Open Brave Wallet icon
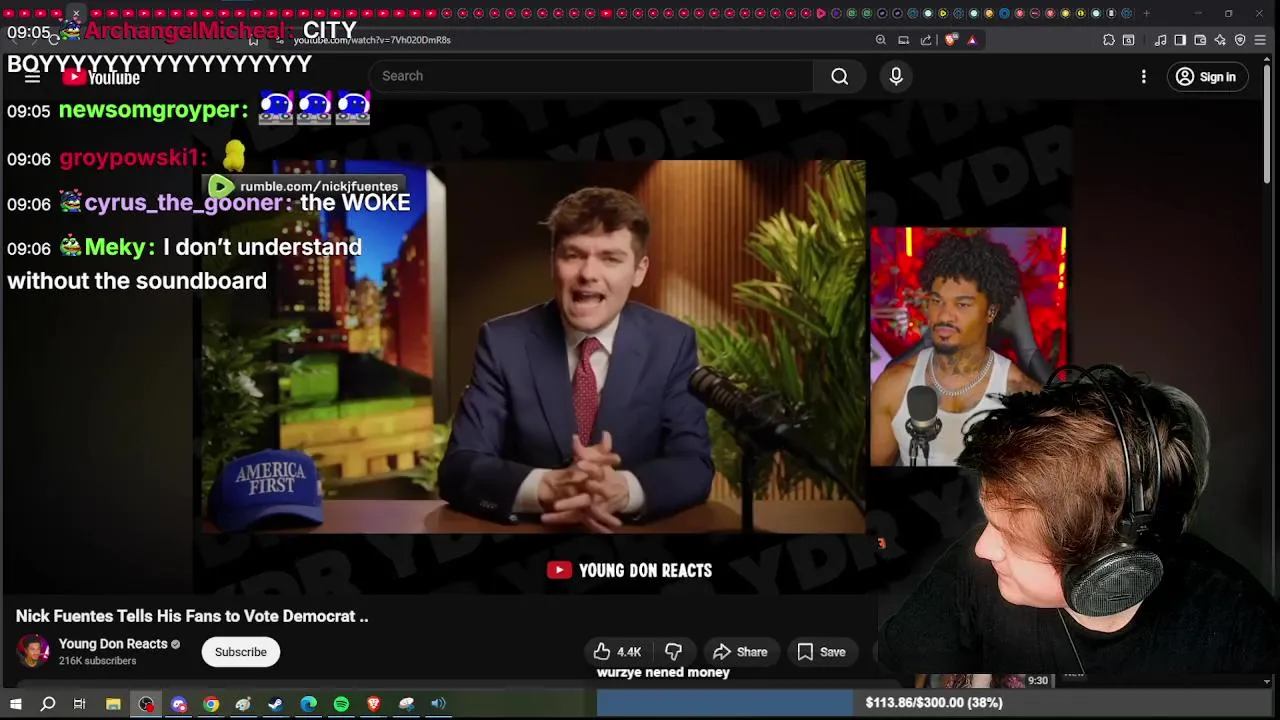 (1200, 40)
